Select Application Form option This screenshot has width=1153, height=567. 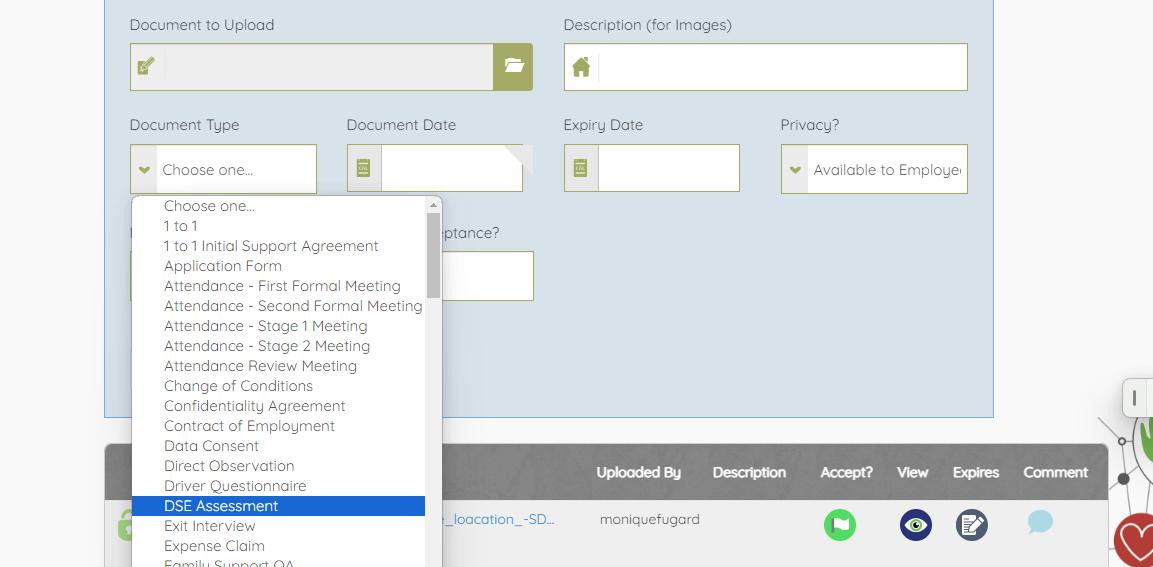click(x=222, y=266)
